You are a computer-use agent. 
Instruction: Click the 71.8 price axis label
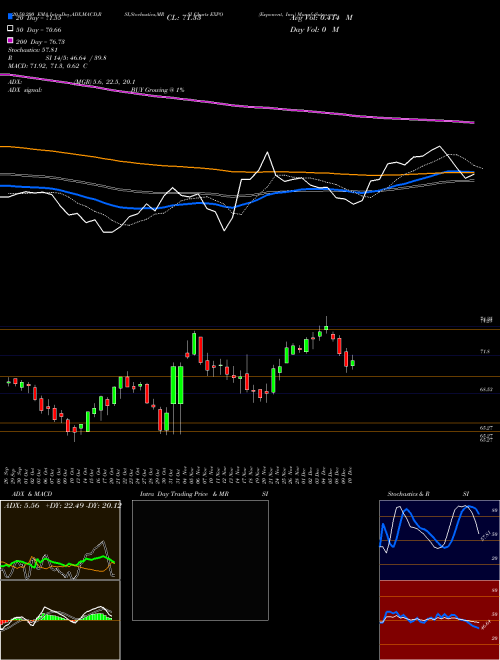click(484, 351)
